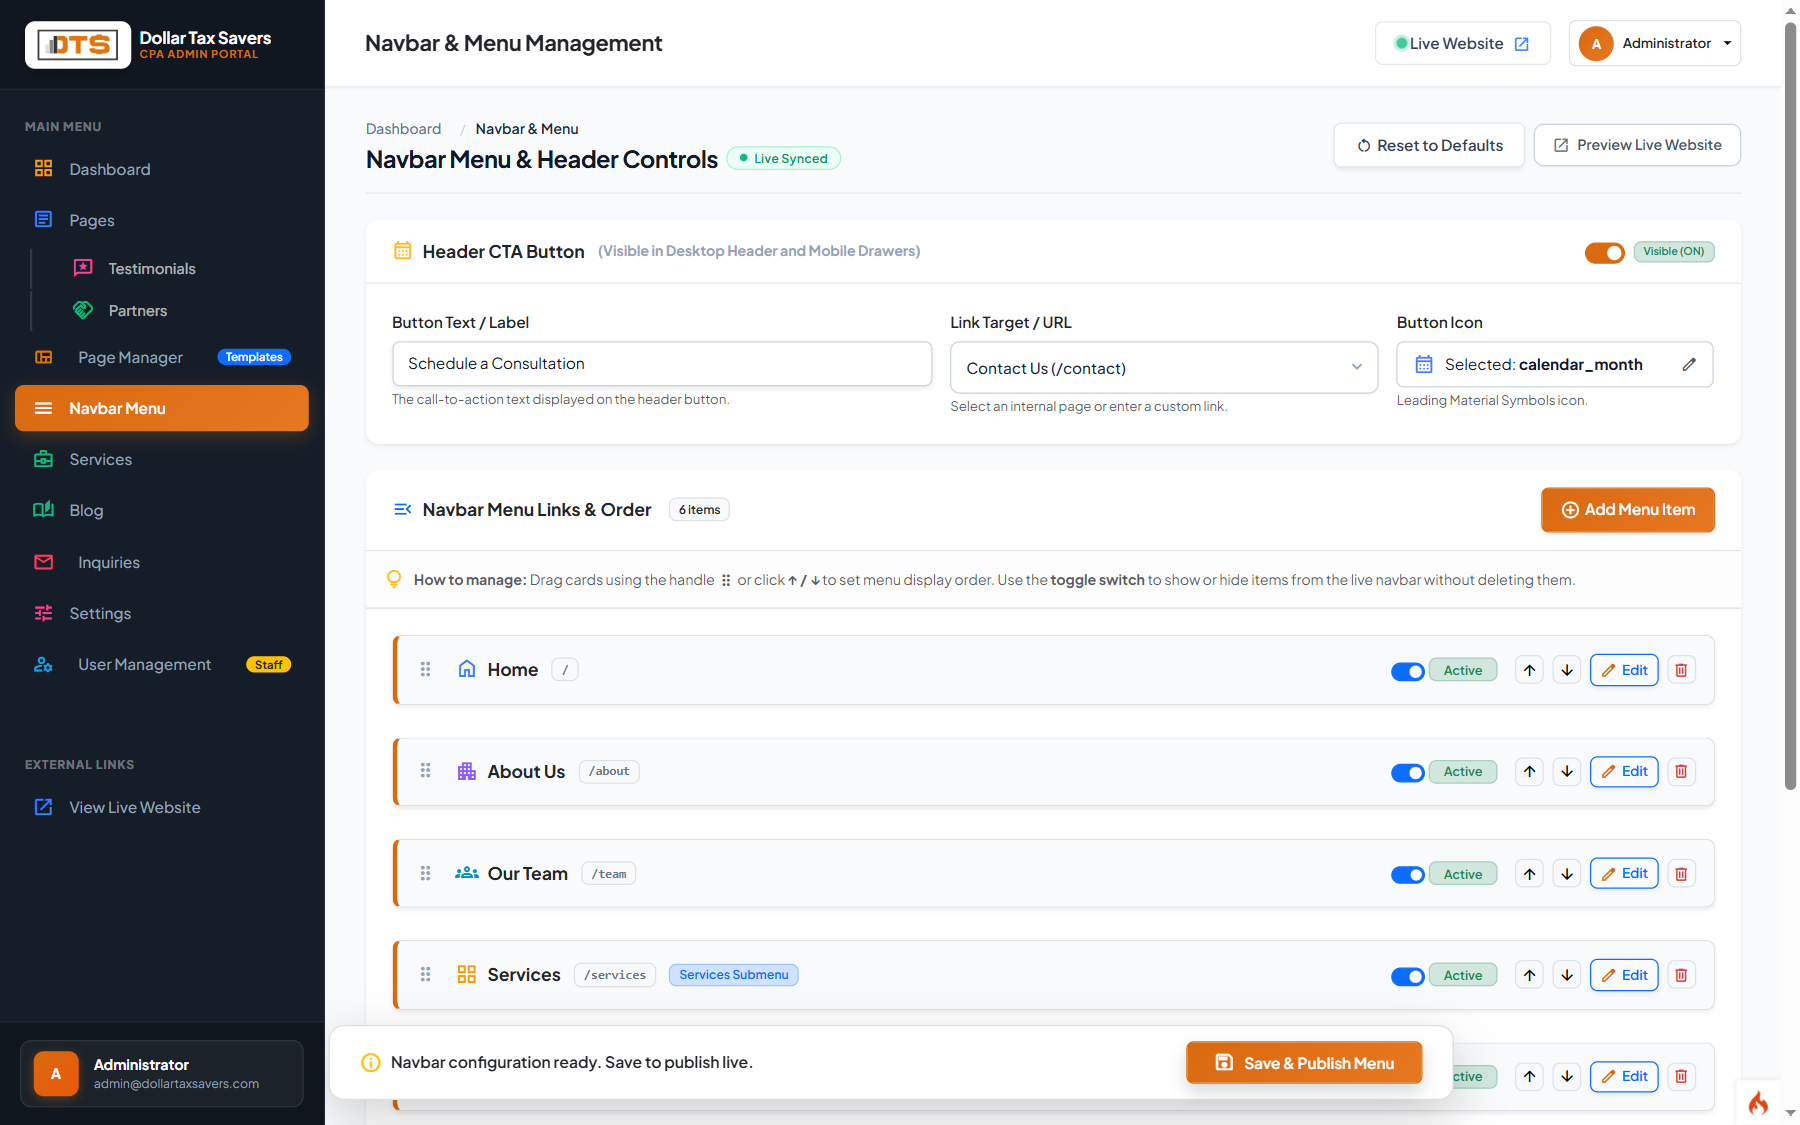
Task: Click Reset to Defaults button
Action: pos(1429,145)
